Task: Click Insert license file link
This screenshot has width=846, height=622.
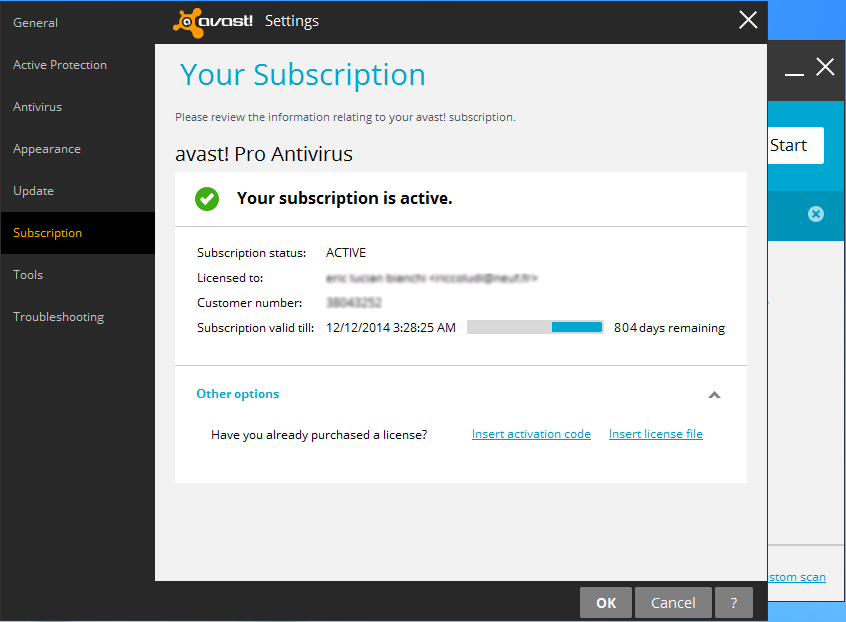Action: pos(656,434)
